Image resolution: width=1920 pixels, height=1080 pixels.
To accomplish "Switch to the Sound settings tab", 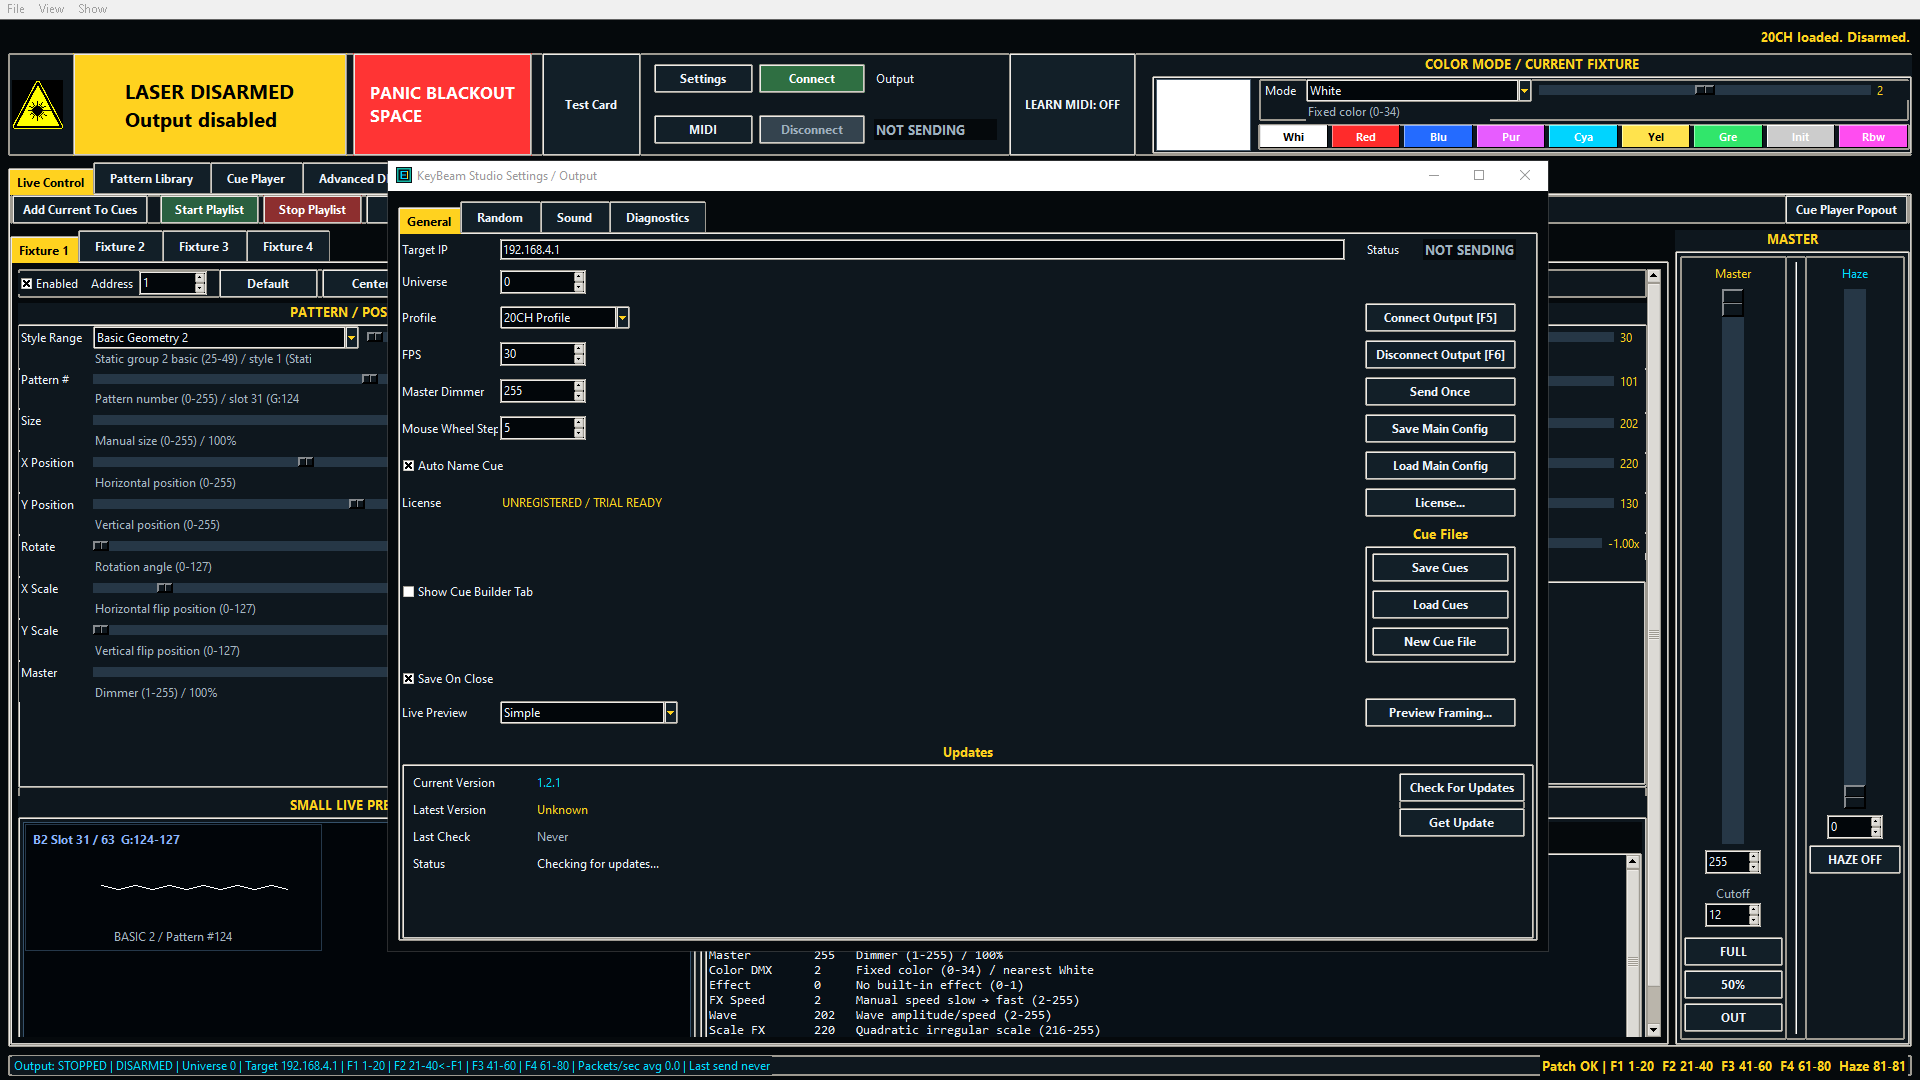I will (574, 218).
